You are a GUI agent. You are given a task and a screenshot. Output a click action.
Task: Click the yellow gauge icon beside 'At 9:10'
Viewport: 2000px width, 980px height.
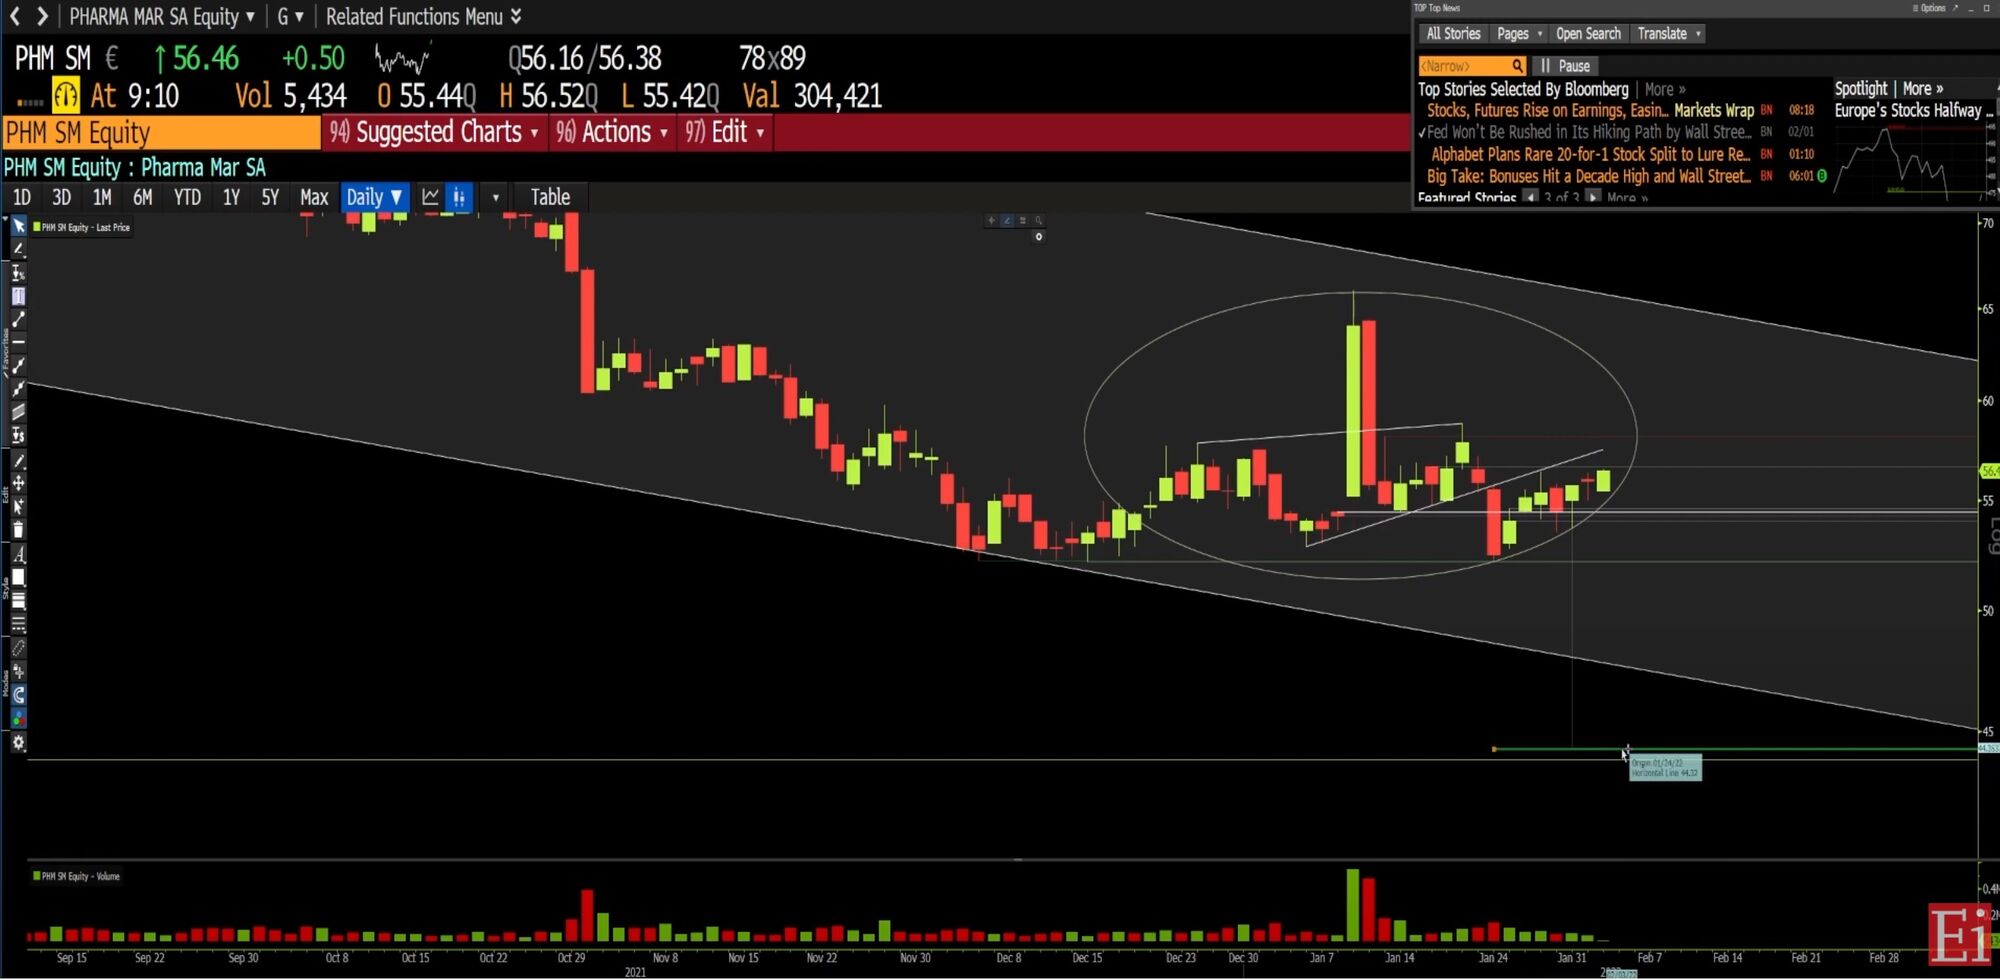(x=66, y=96)
